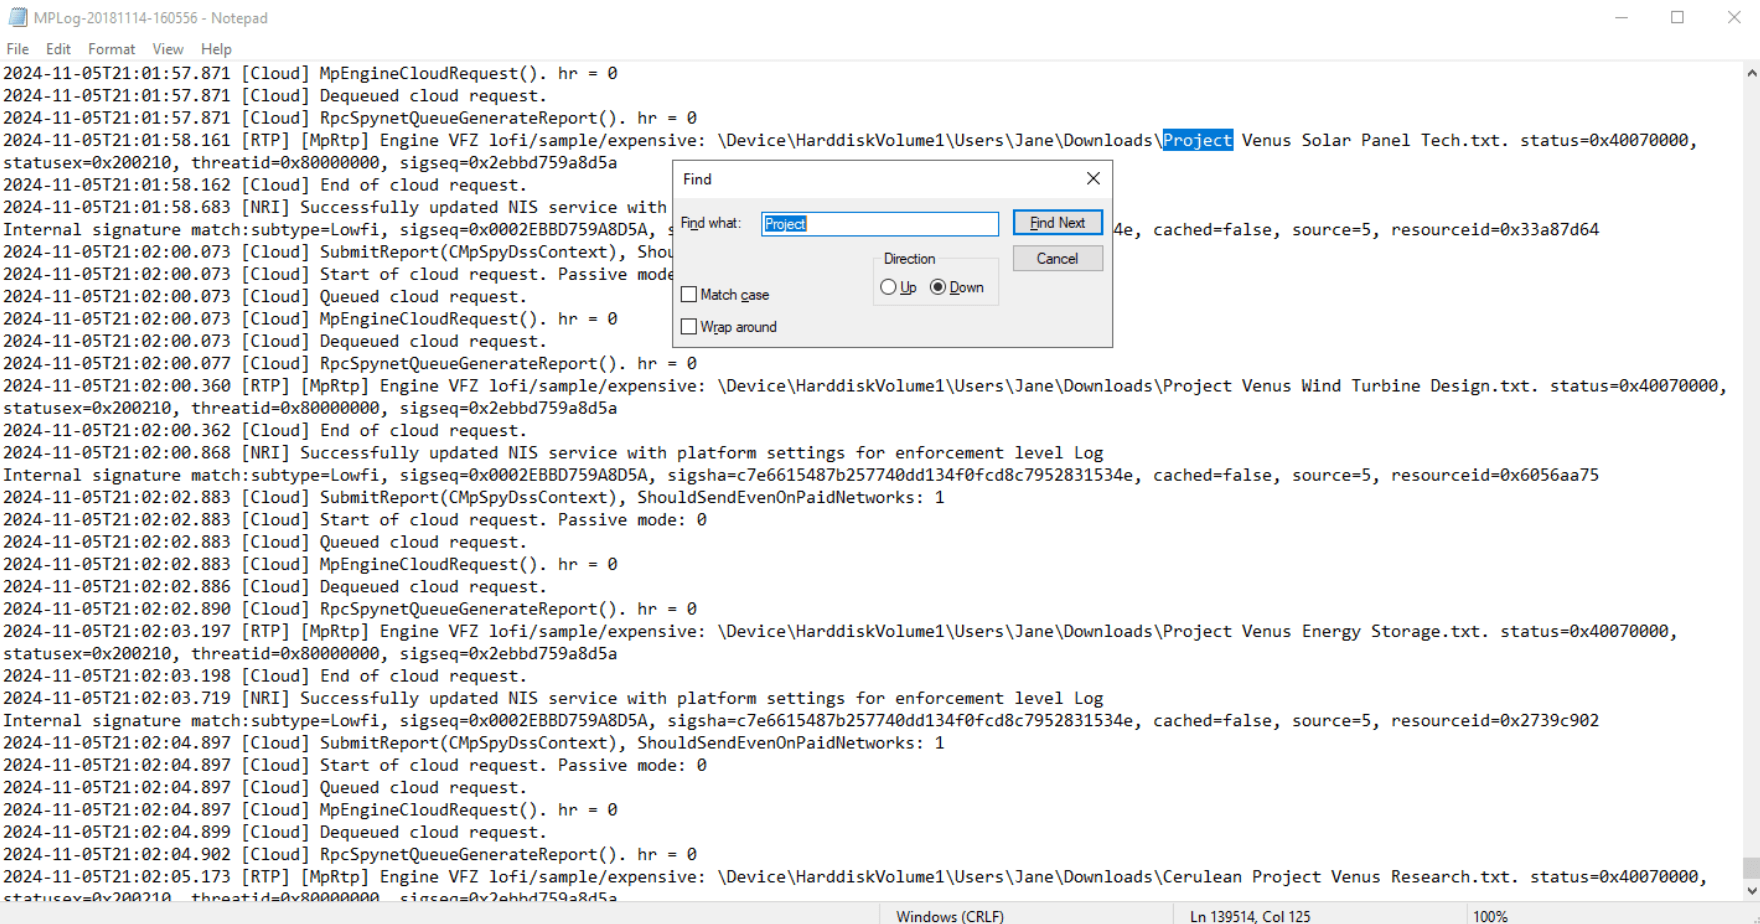Click the Find what text field
This screenshot has width=1760, height=924.
click(x=880, y=224)
